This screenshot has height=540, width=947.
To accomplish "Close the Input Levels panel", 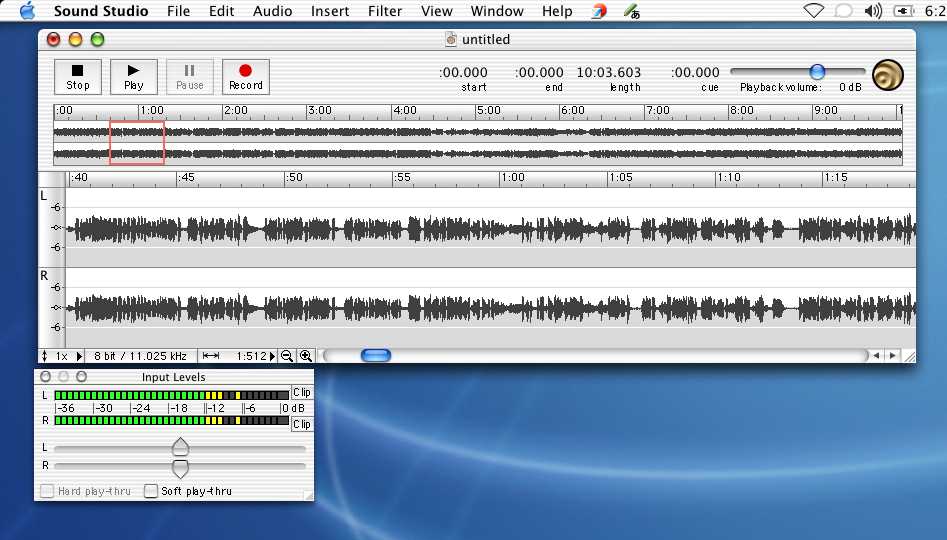I will click(x=45, y=377).
